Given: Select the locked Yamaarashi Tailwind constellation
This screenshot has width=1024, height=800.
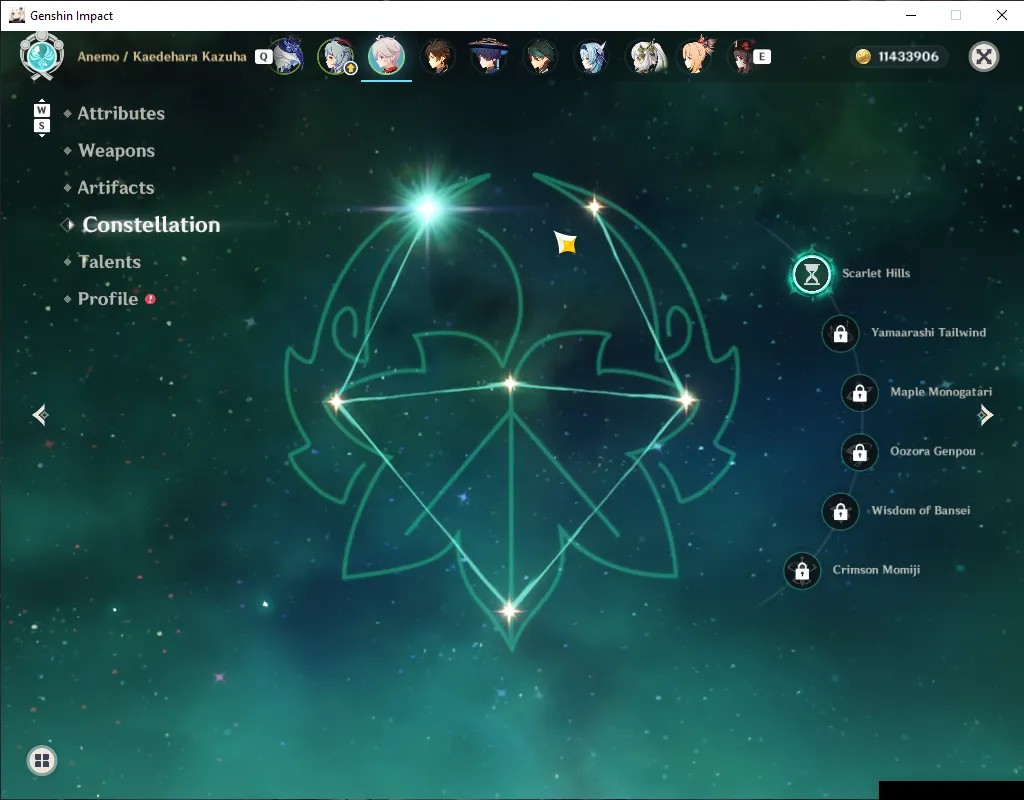Looking at the screenshot, I should pos(840,334).
